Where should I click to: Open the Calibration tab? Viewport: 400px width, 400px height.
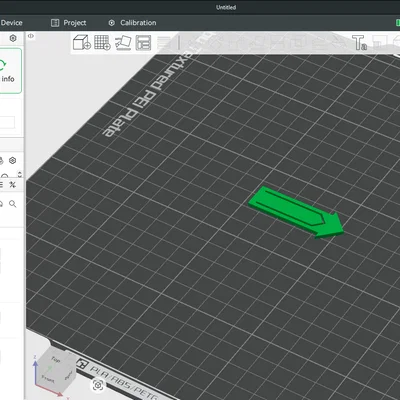coord(132,23)
